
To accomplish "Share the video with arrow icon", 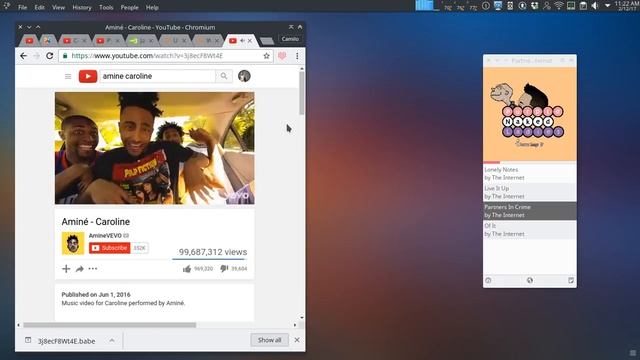I will click(x=80, y=269).
